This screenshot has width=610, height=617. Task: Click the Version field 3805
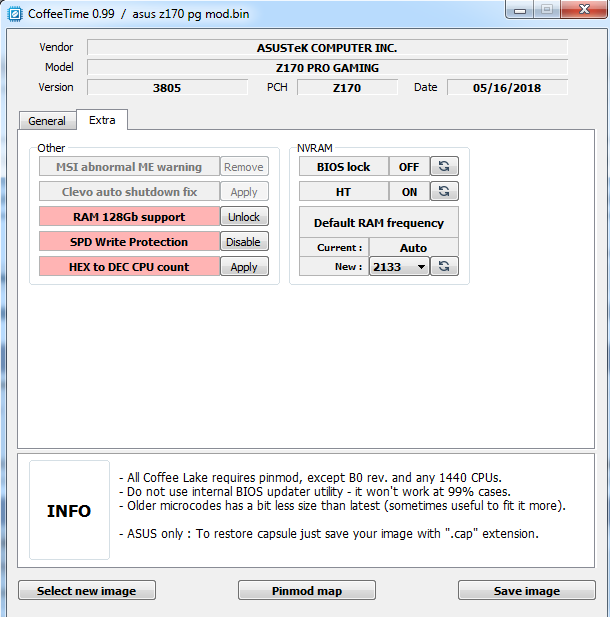point(167,87)
